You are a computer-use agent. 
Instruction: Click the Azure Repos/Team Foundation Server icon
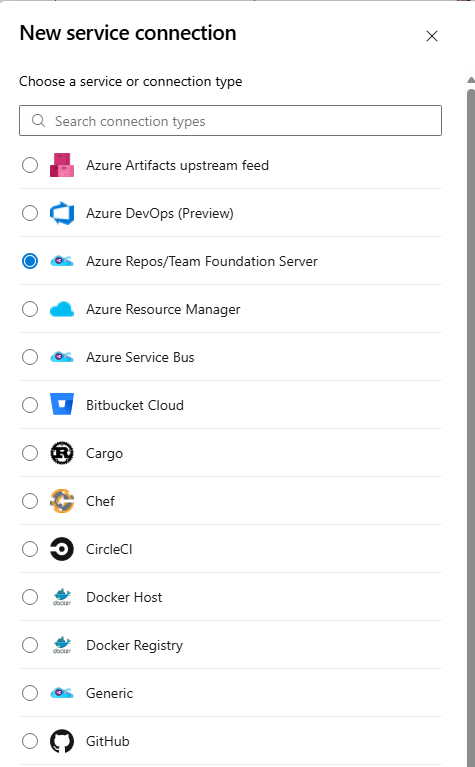point(62,261)
